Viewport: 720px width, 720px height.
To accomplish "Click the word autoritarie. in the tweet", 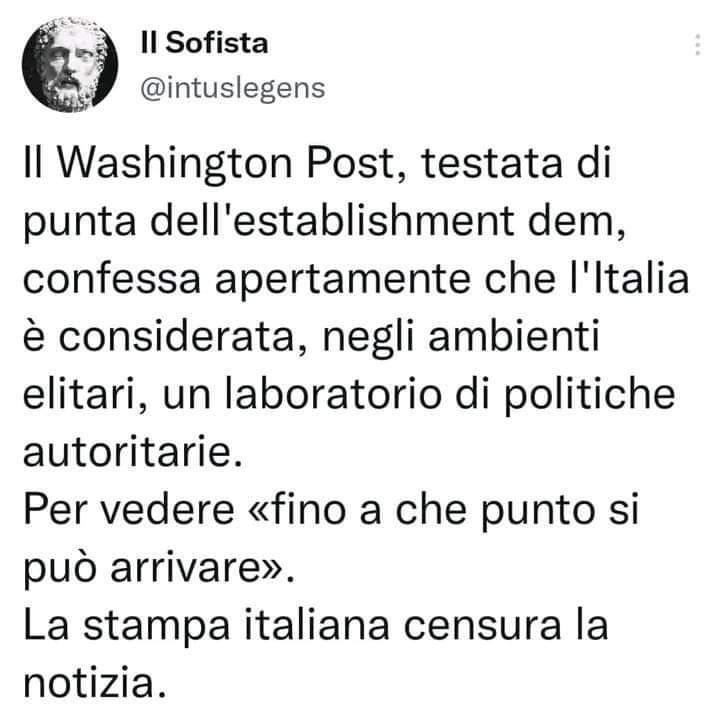I will click(x=133, y=452).
